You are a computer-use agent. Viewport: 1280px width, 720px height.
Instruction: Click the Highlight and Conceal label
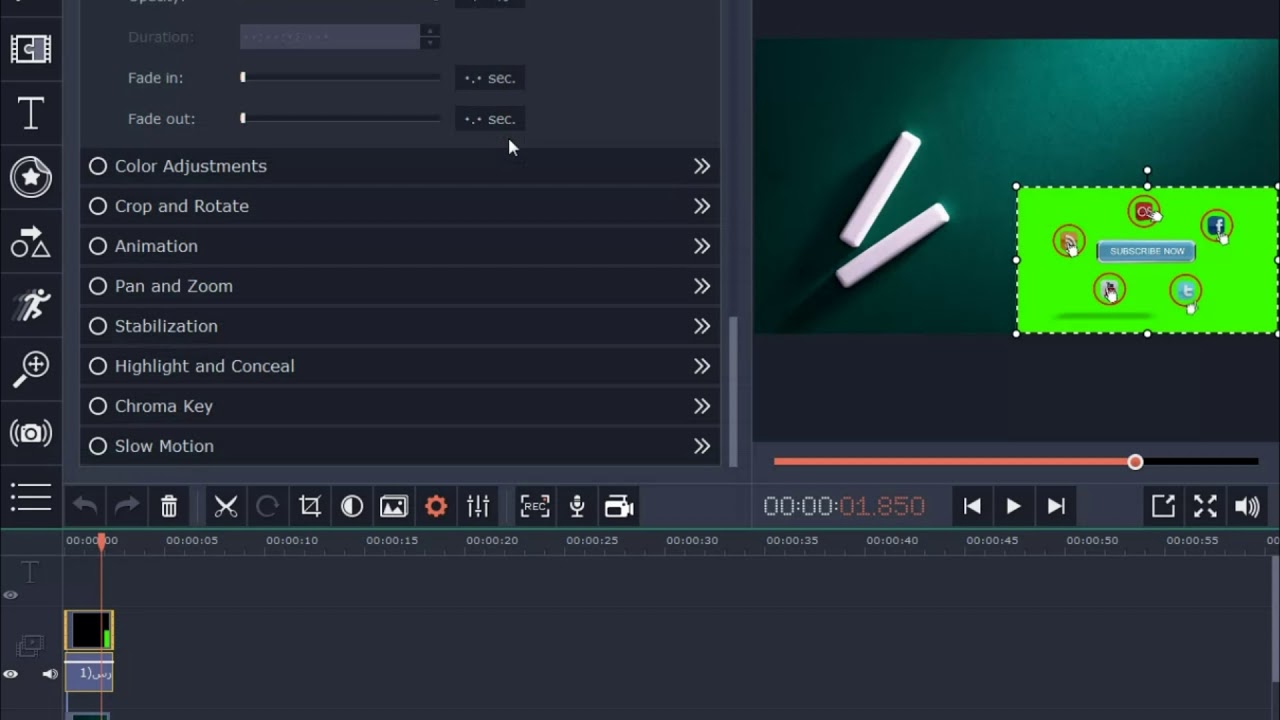[x=205, y=366]
